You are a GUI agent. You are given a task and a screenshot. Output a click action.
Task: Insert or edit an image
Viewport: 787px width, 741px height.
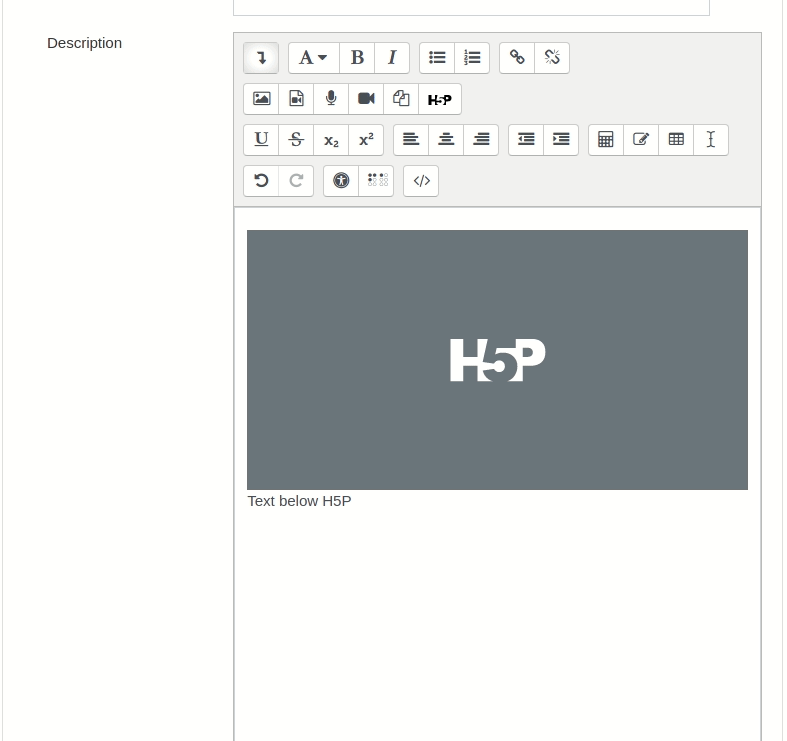pyautogui.click(x=261, y=99)
